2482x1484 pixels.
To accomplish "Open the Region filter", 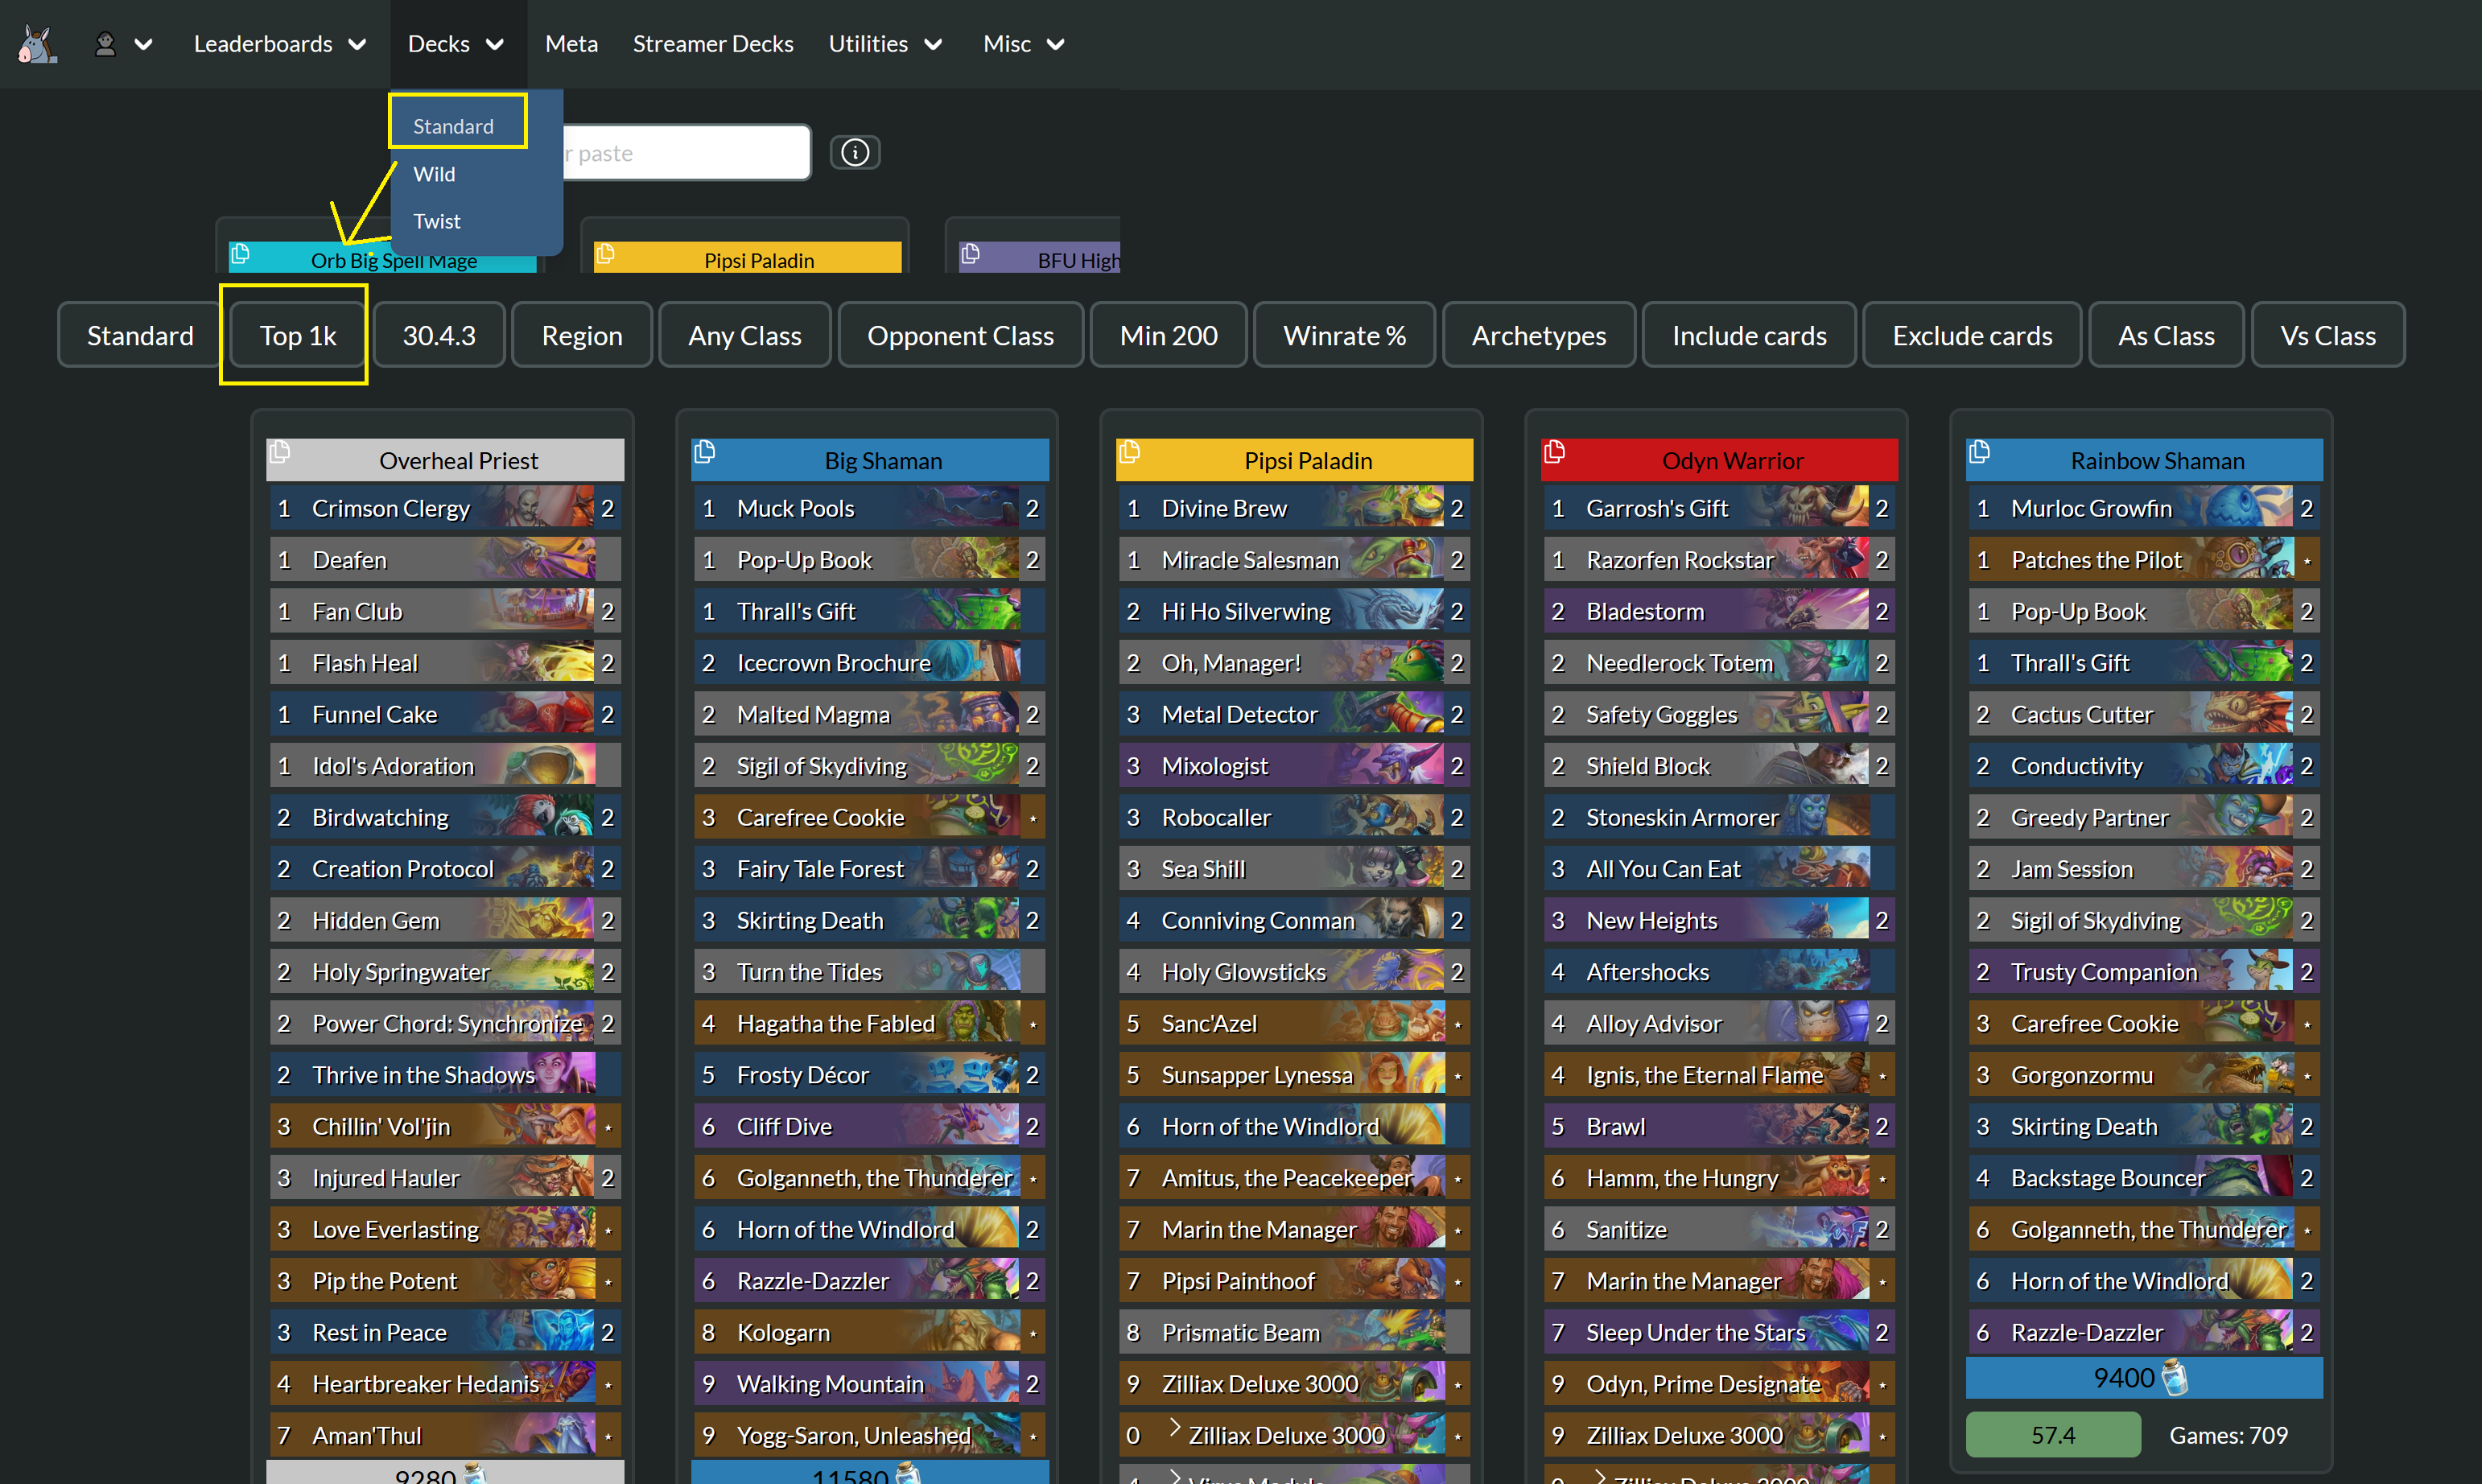I will 582,335.
